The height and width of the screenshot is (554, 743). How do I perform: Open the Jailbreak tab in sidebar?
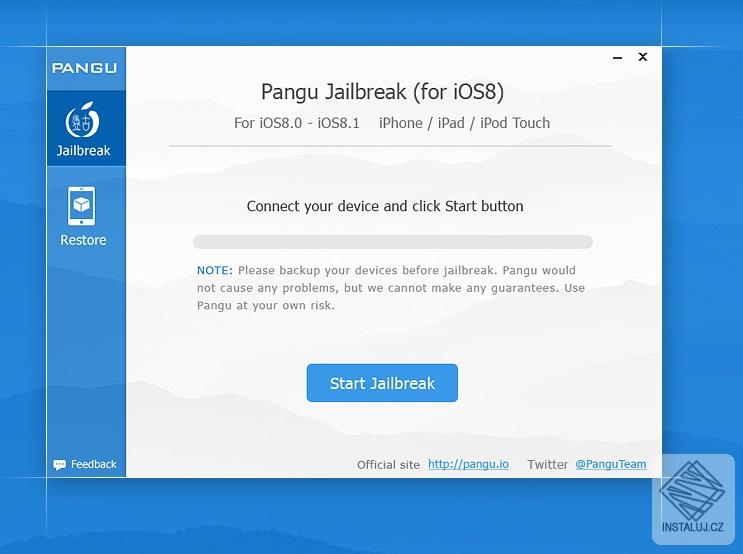pos(86,128)
